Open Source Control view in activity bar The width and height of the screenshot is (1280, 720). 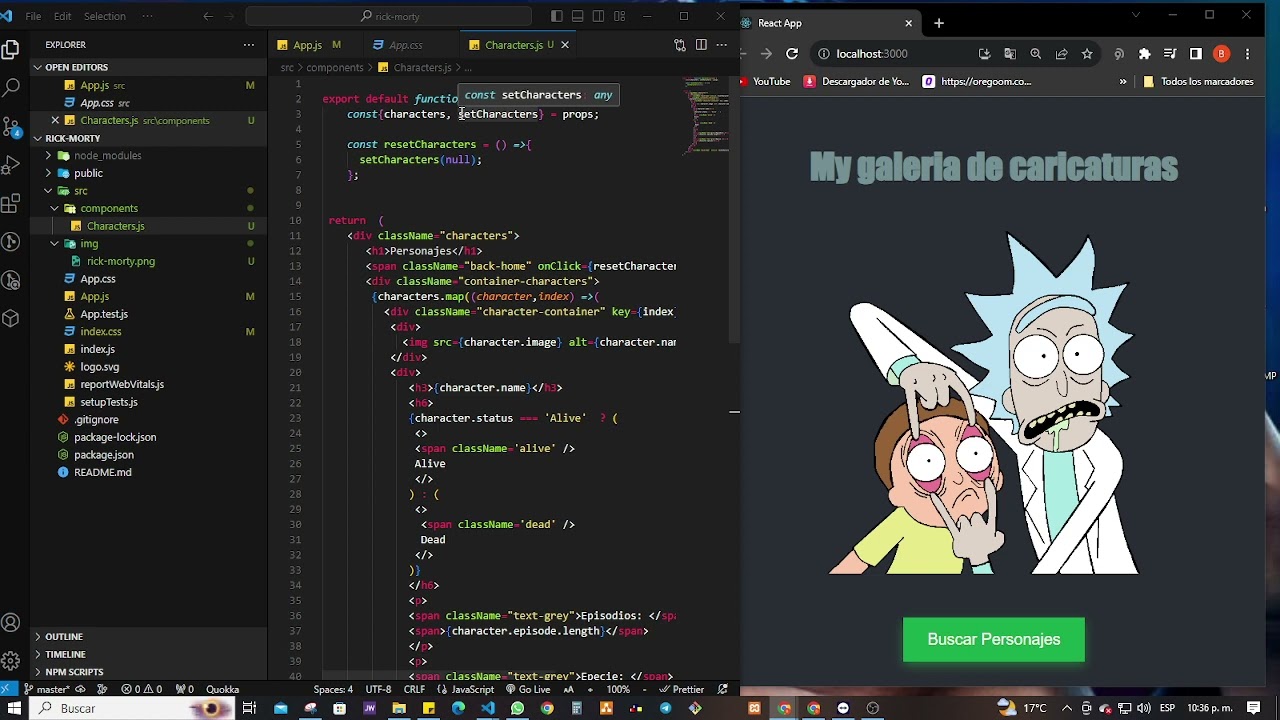[11, 127]
